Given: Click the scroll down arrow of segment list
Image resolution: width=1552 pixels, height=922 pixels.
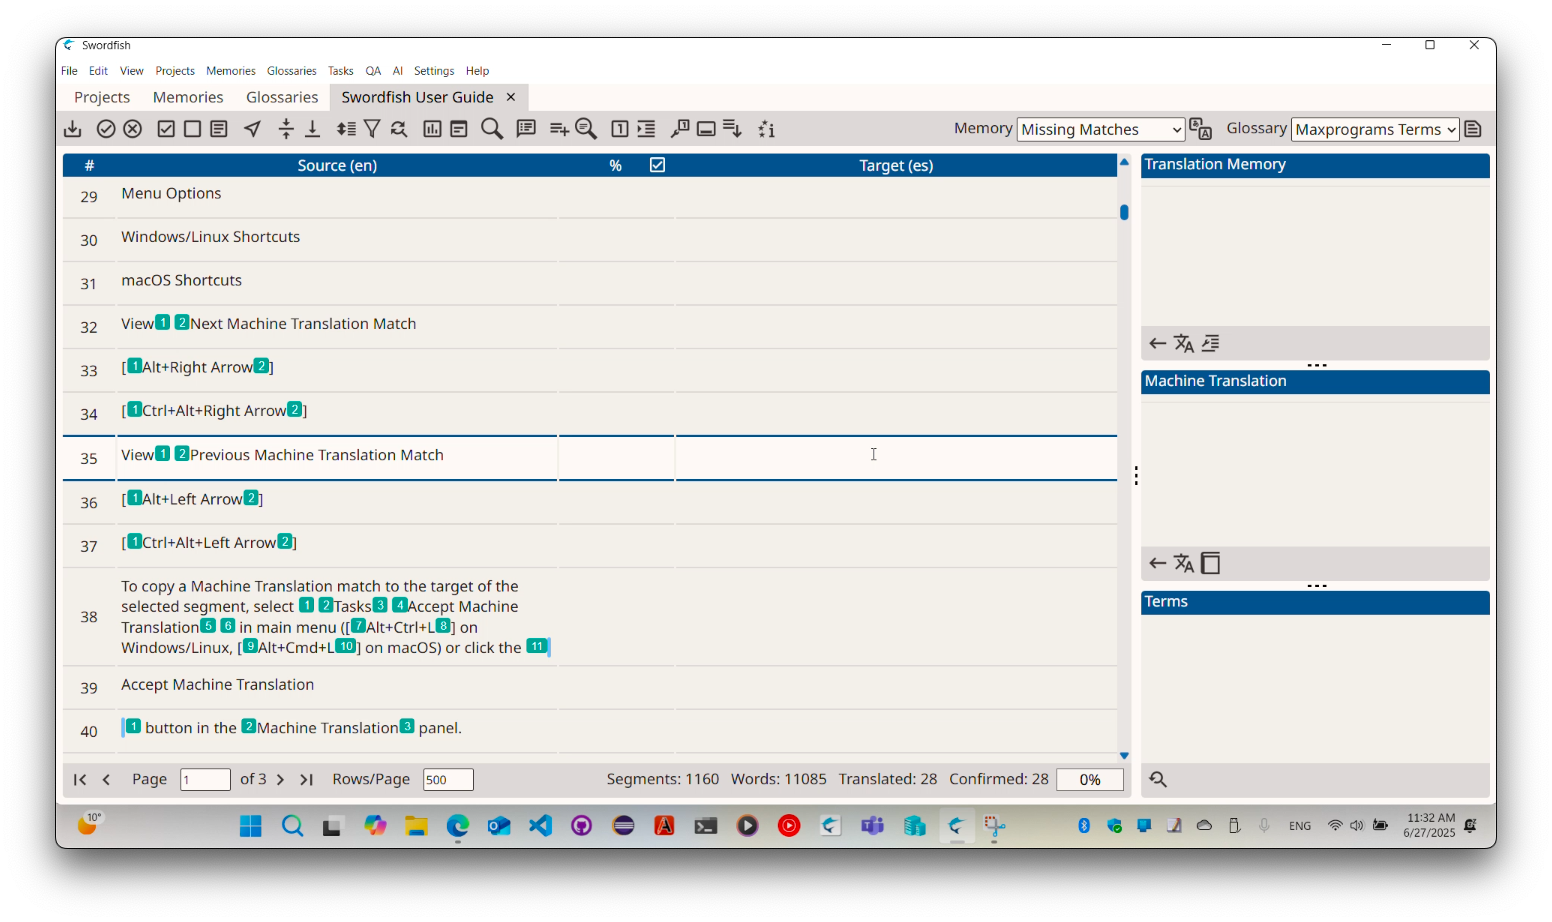Looking at the screenshot, I should click(1124, 756).
